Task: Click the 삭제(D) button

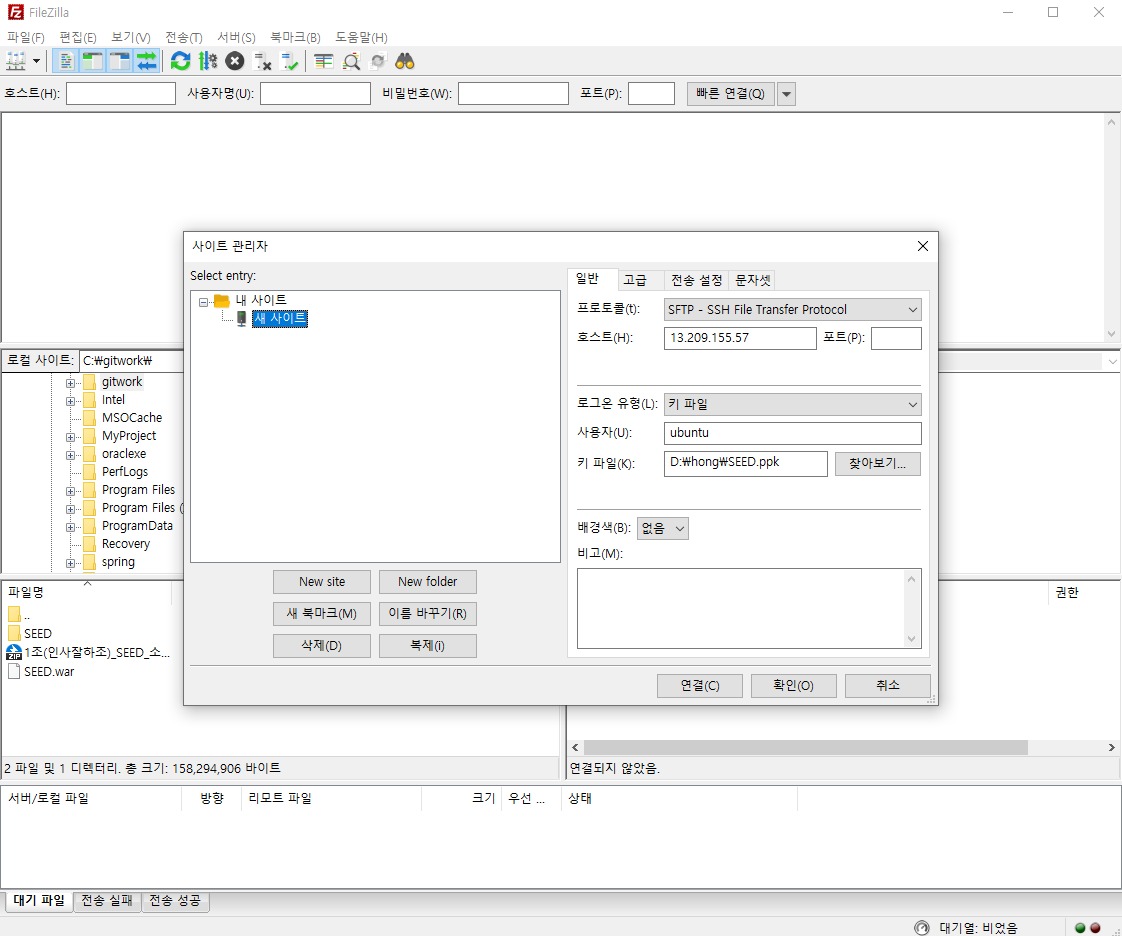Action: coord(322,645)
